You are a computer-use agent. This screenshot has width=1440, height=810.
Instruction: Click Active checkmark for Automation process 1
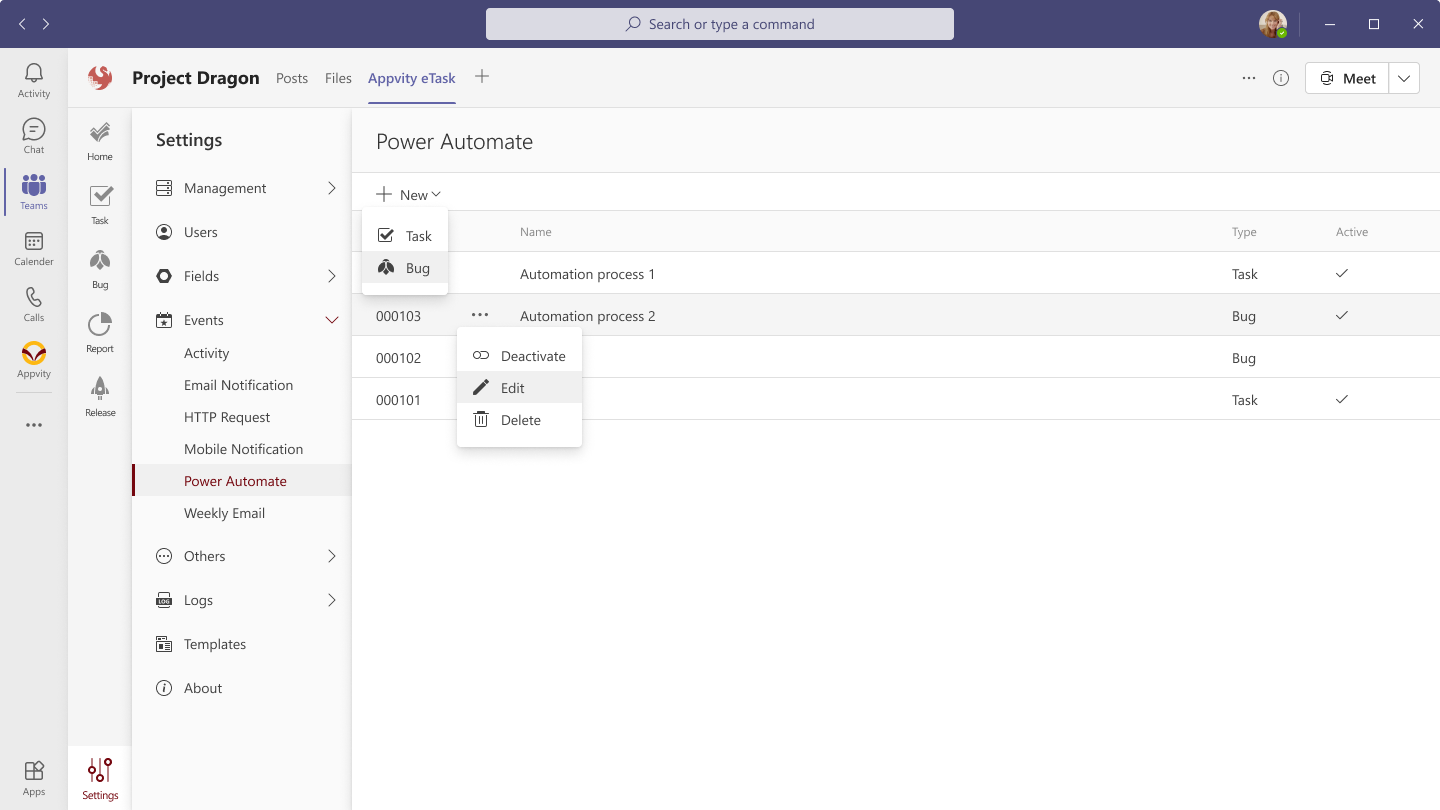[1342, 273]
